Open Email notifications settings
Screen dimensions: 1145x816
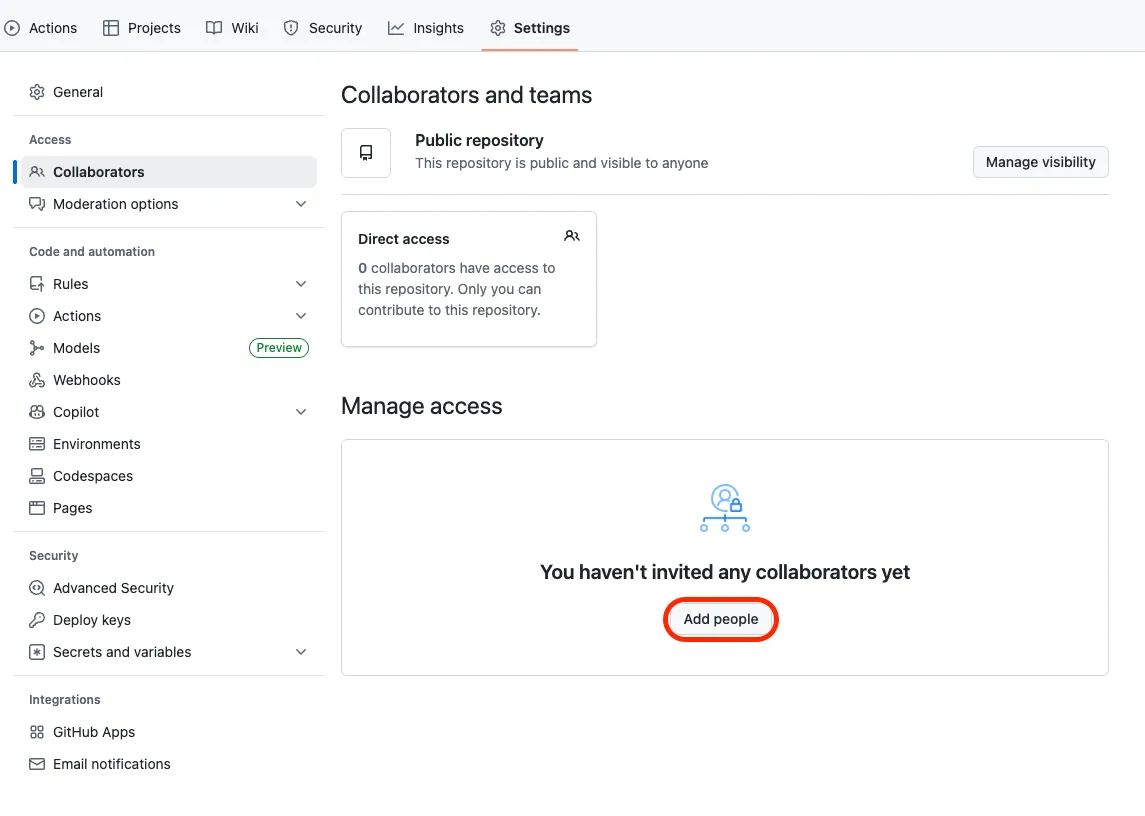pos(169,764)
